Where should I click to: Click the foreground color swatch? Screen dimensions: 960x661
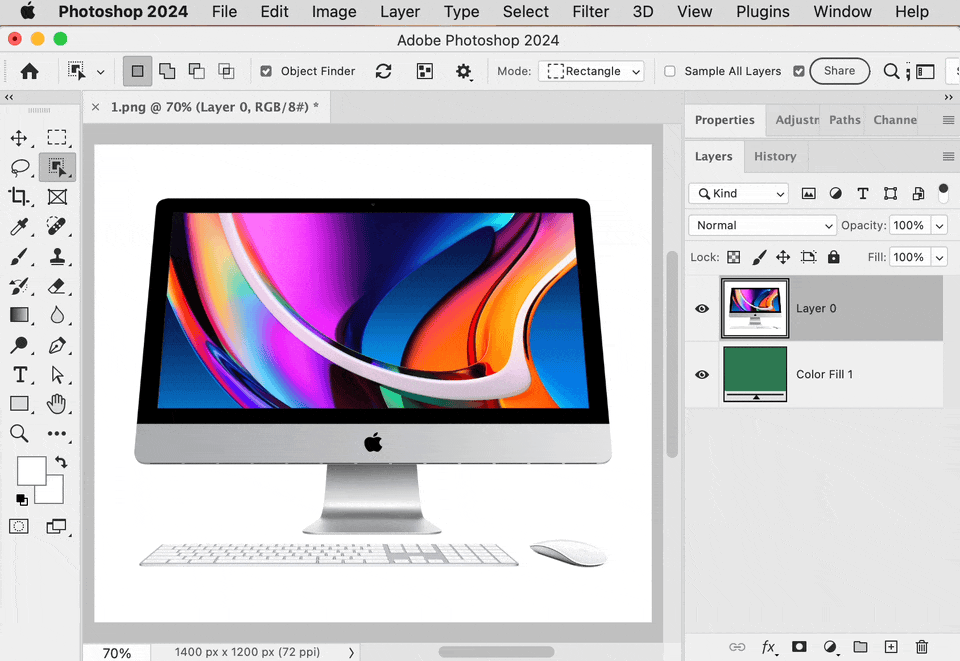click(31, 470)
